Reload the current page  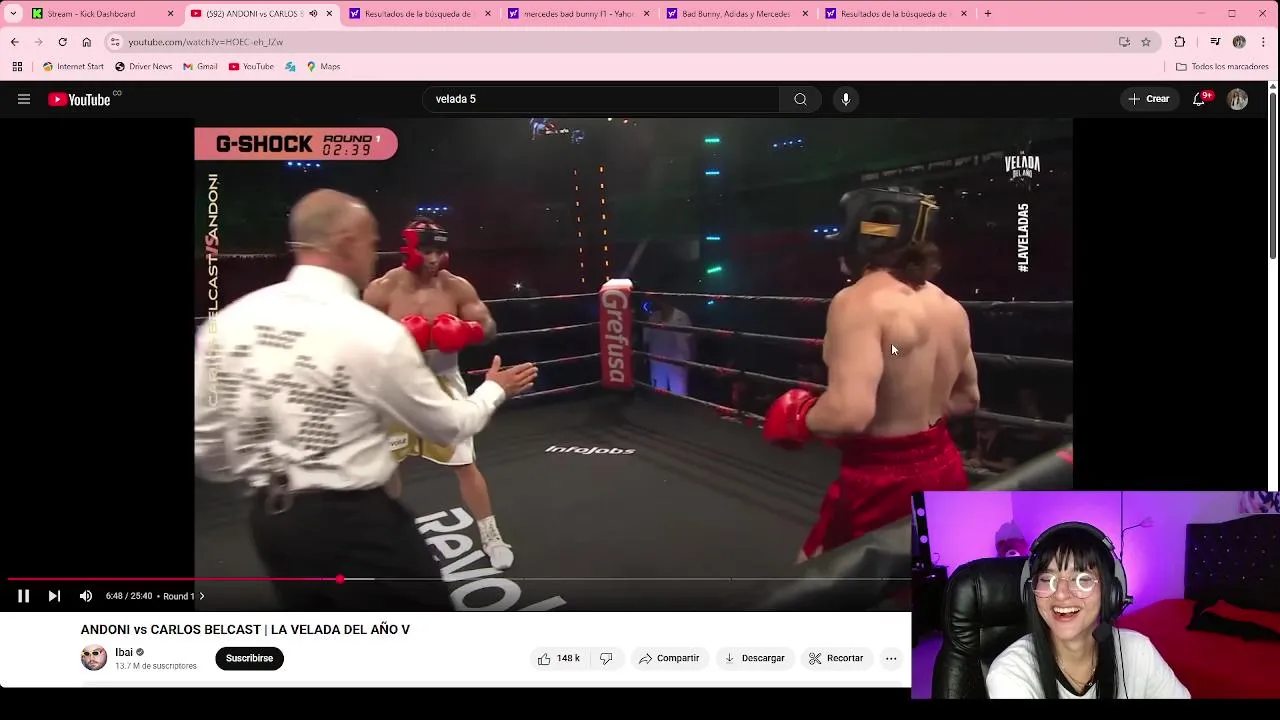coord(62,42)
